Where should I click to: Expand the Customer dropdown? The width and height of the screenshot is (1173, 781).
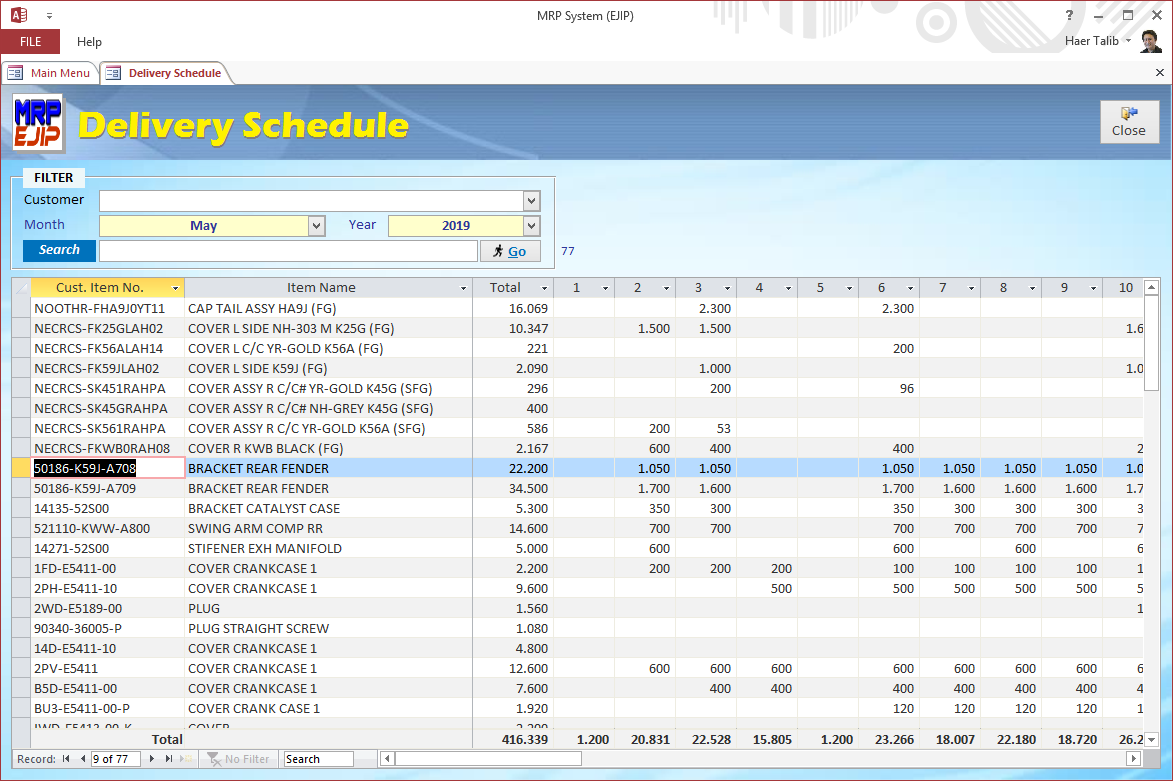click(531, 201)
